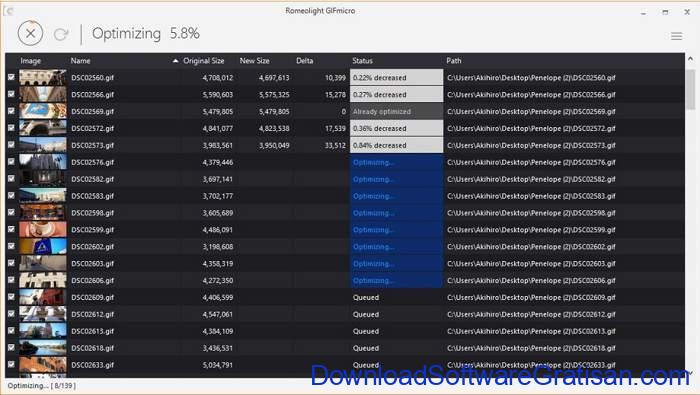
Task: Click the refresh arrow icon
Action: (61, 34)
